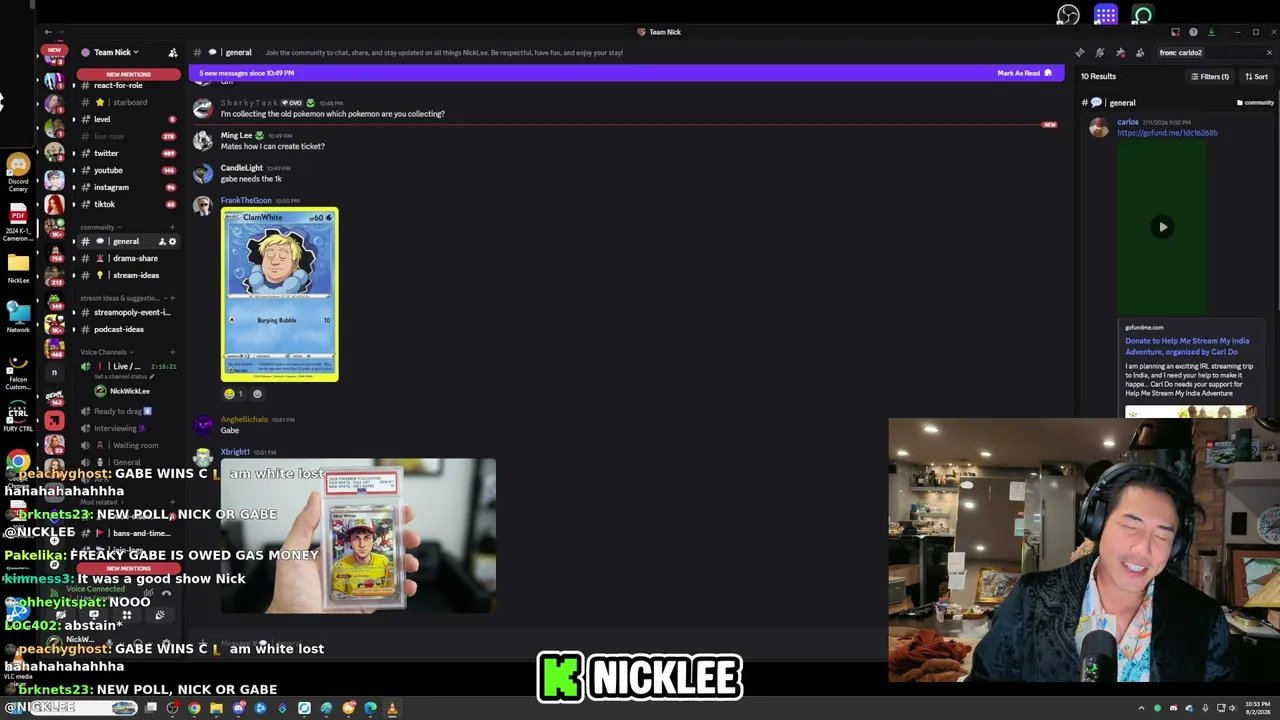Open the starboard channel
Viewport: 1280px width, 720px height.
[127, 102]
